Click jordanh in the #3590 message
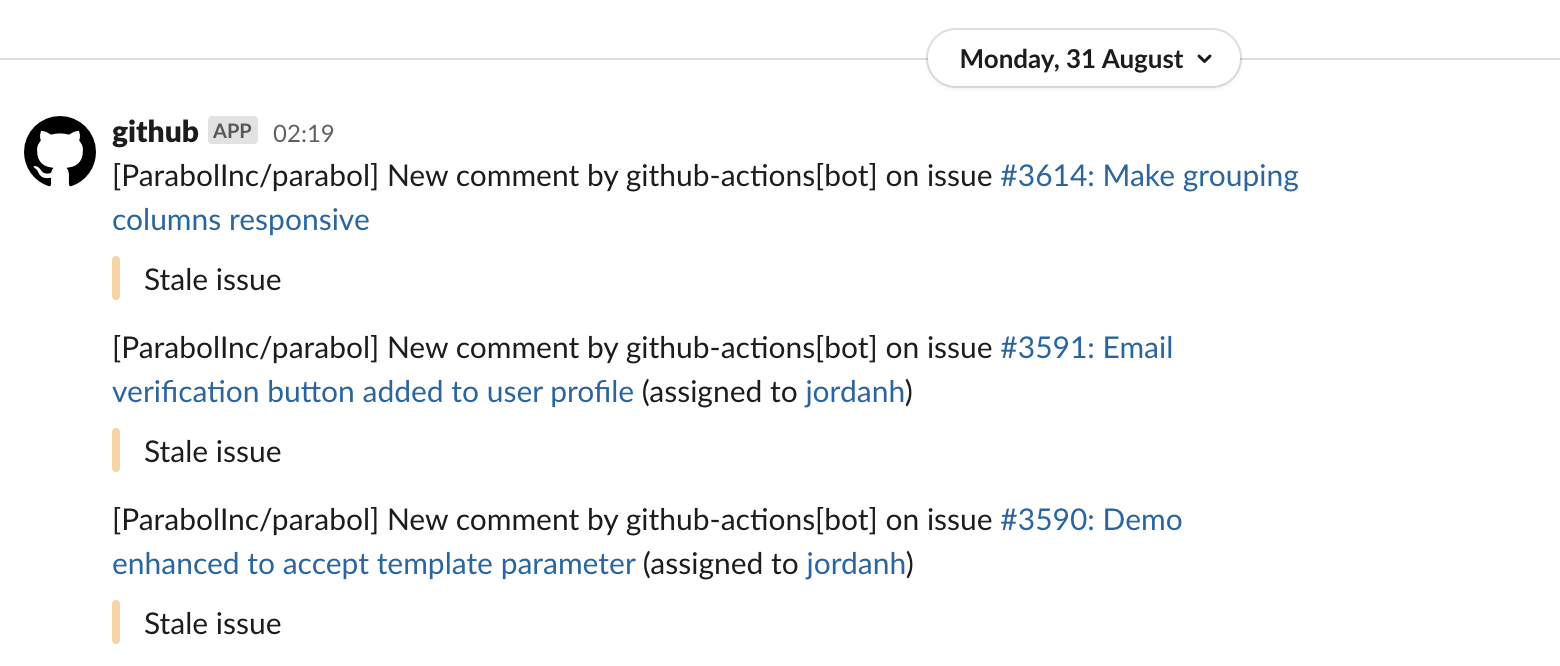Image resolution: width=1560 pixels, height=666 pixels. (855, 564)
